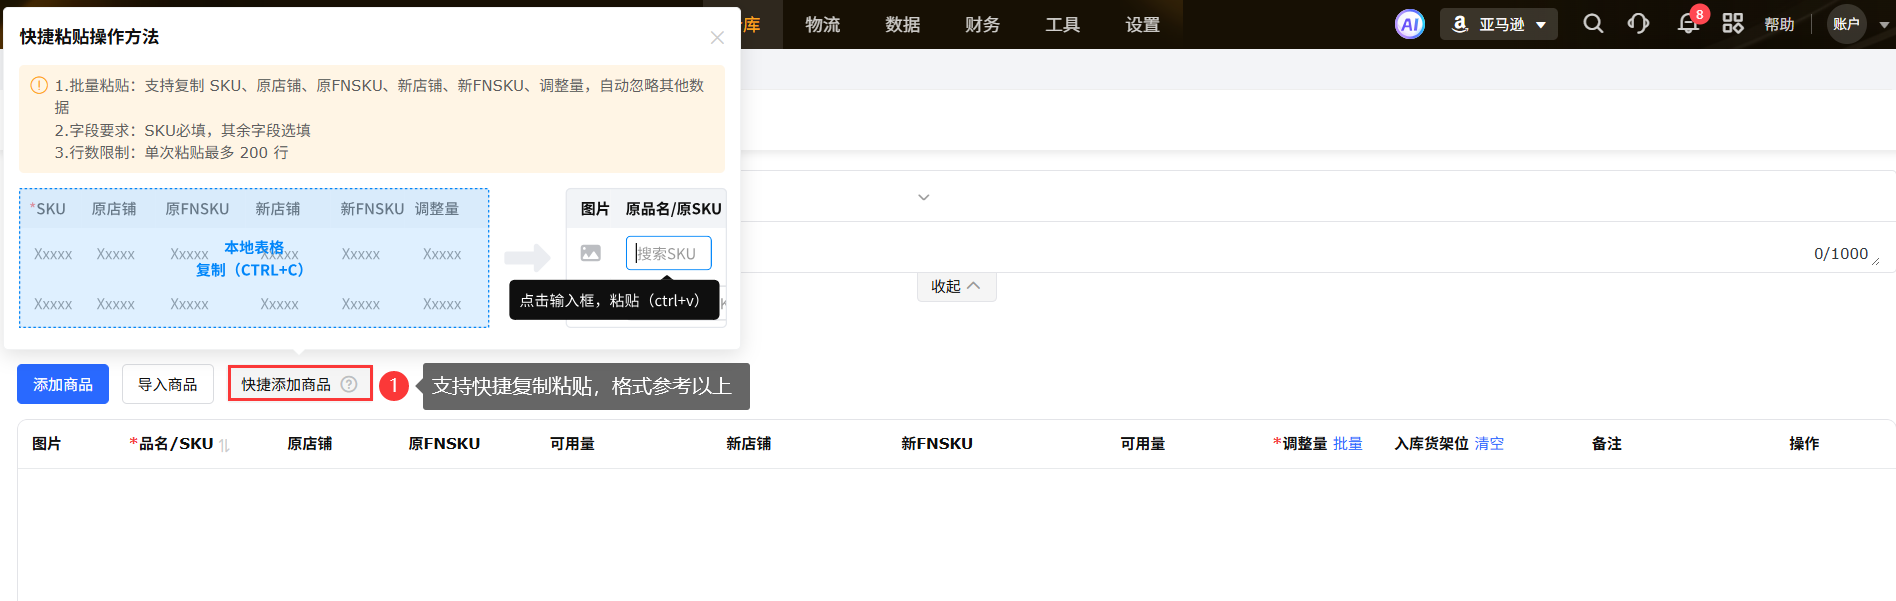Click the image placeholder icon in preview
This screenshot has height=601, width=1896.
(591, 253)
